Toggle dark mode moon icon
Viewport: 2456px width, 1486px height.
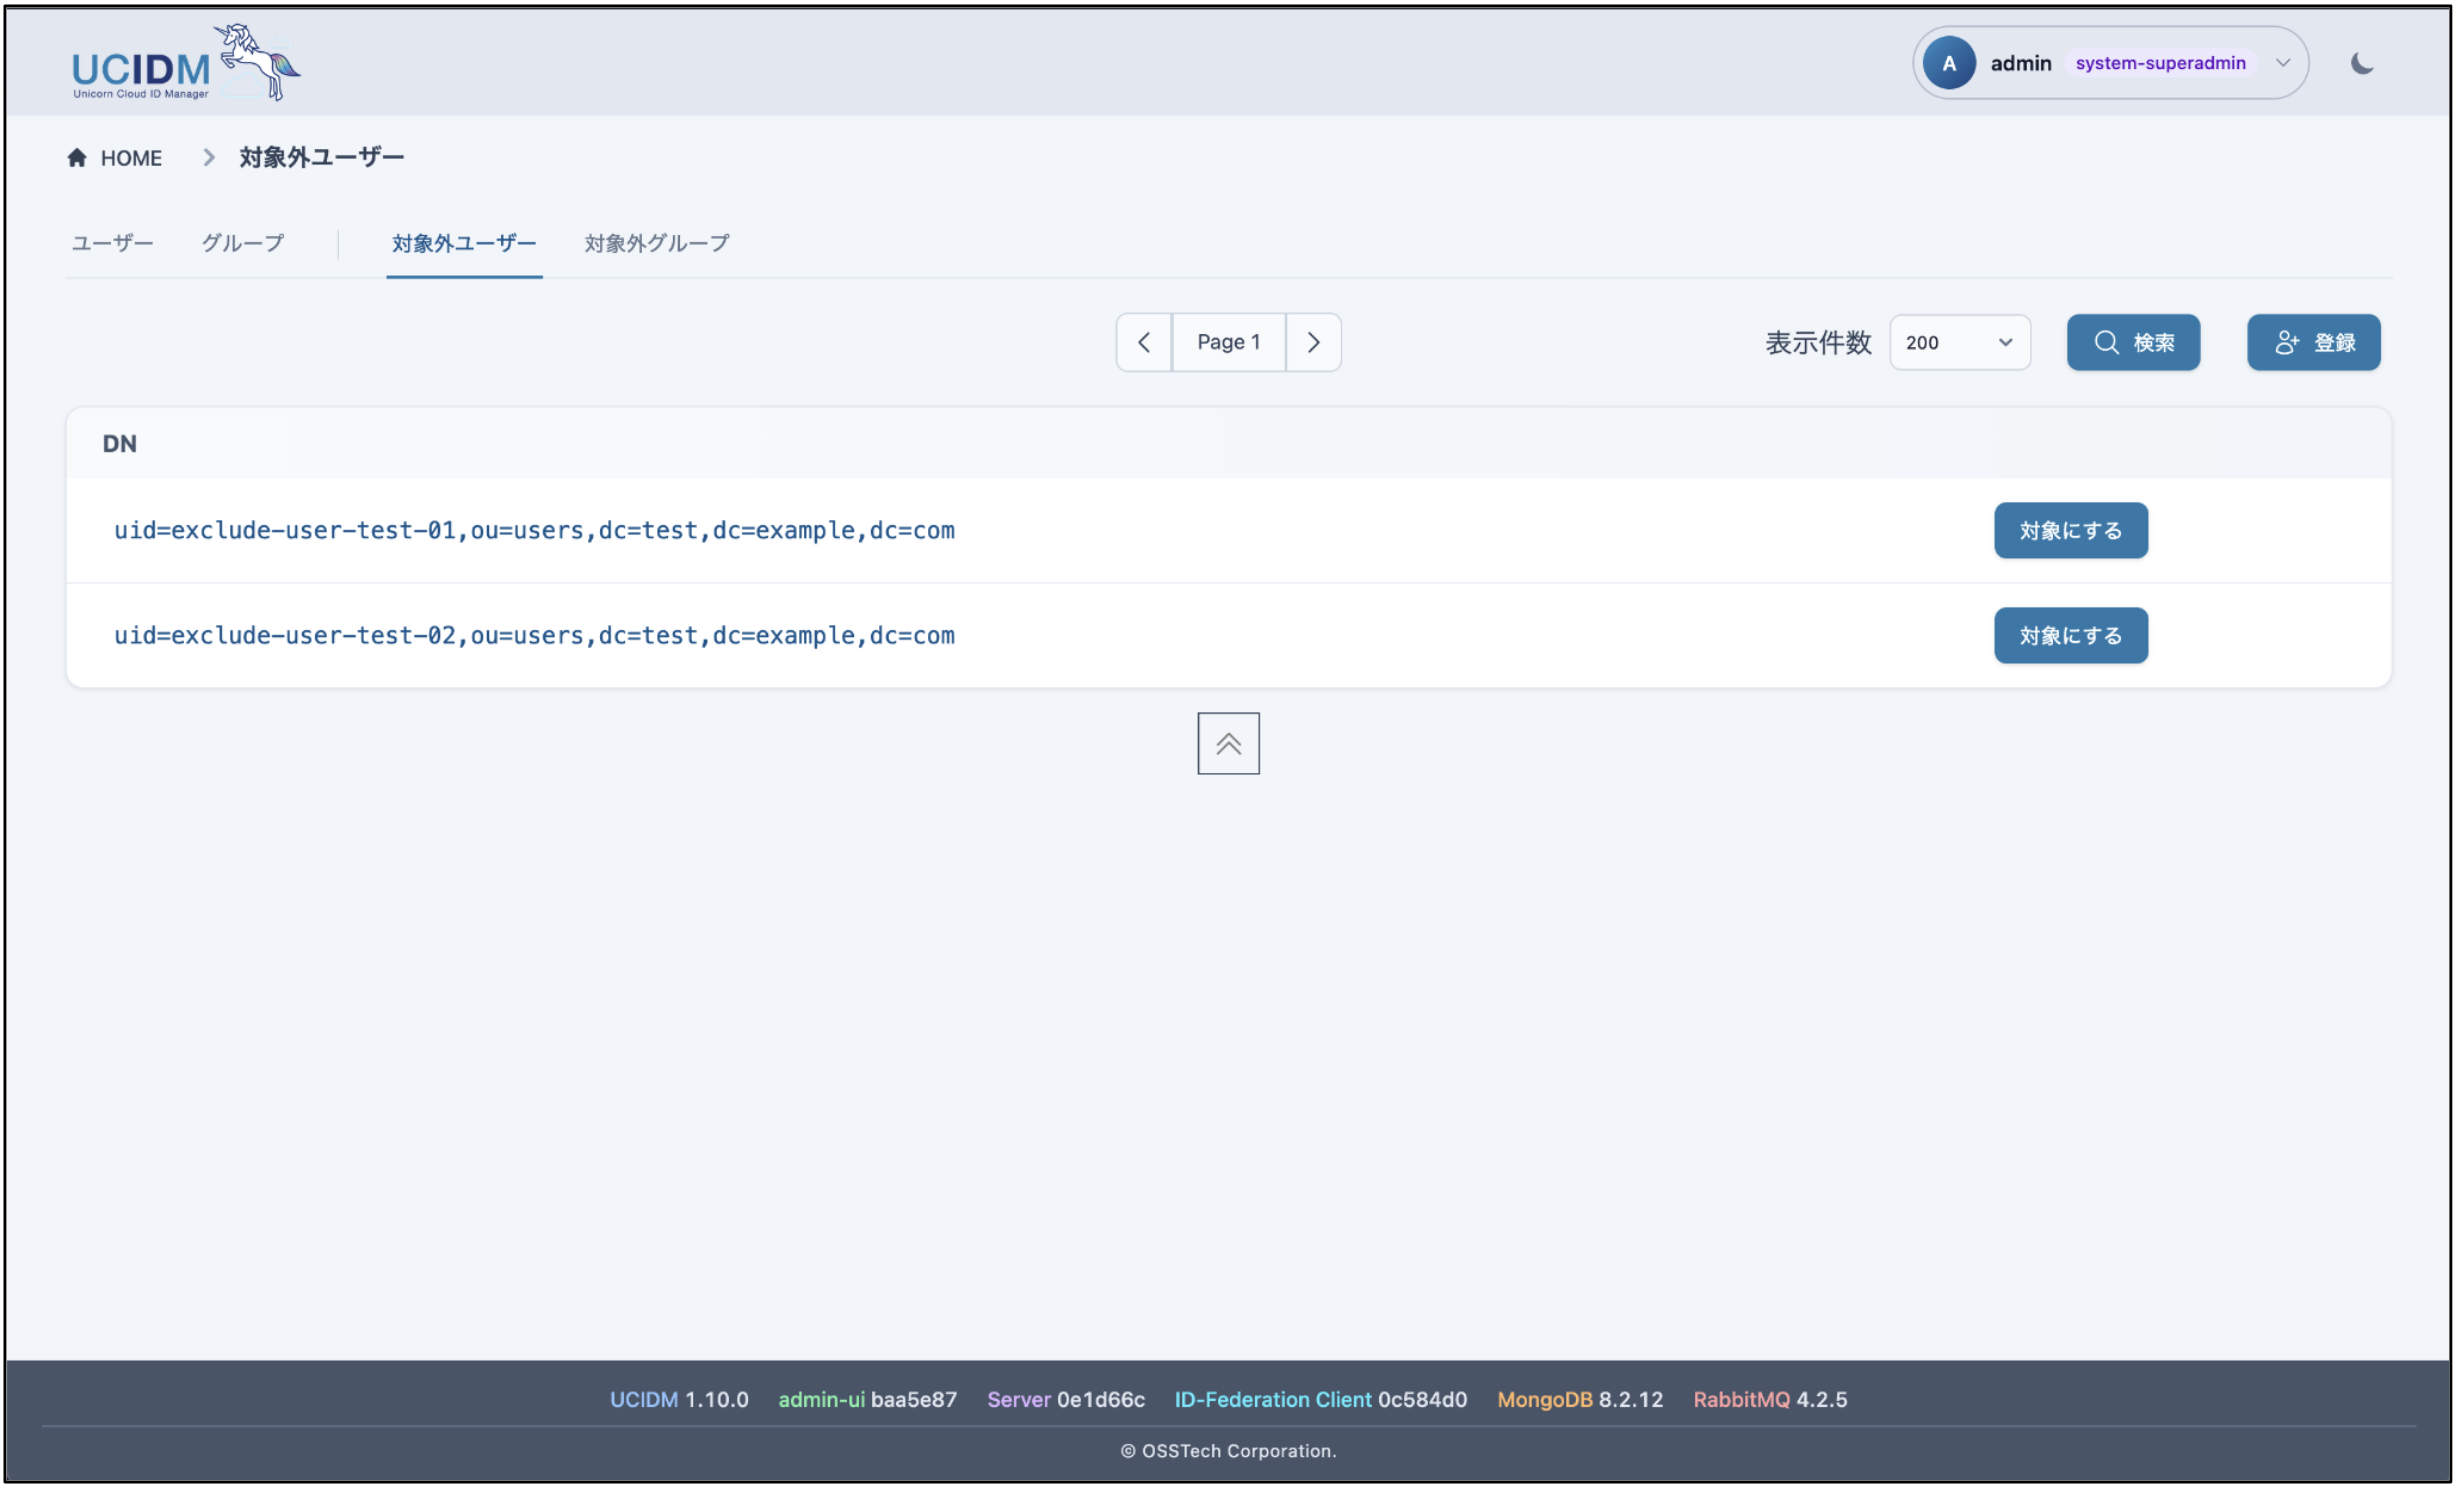[2361, 63]
